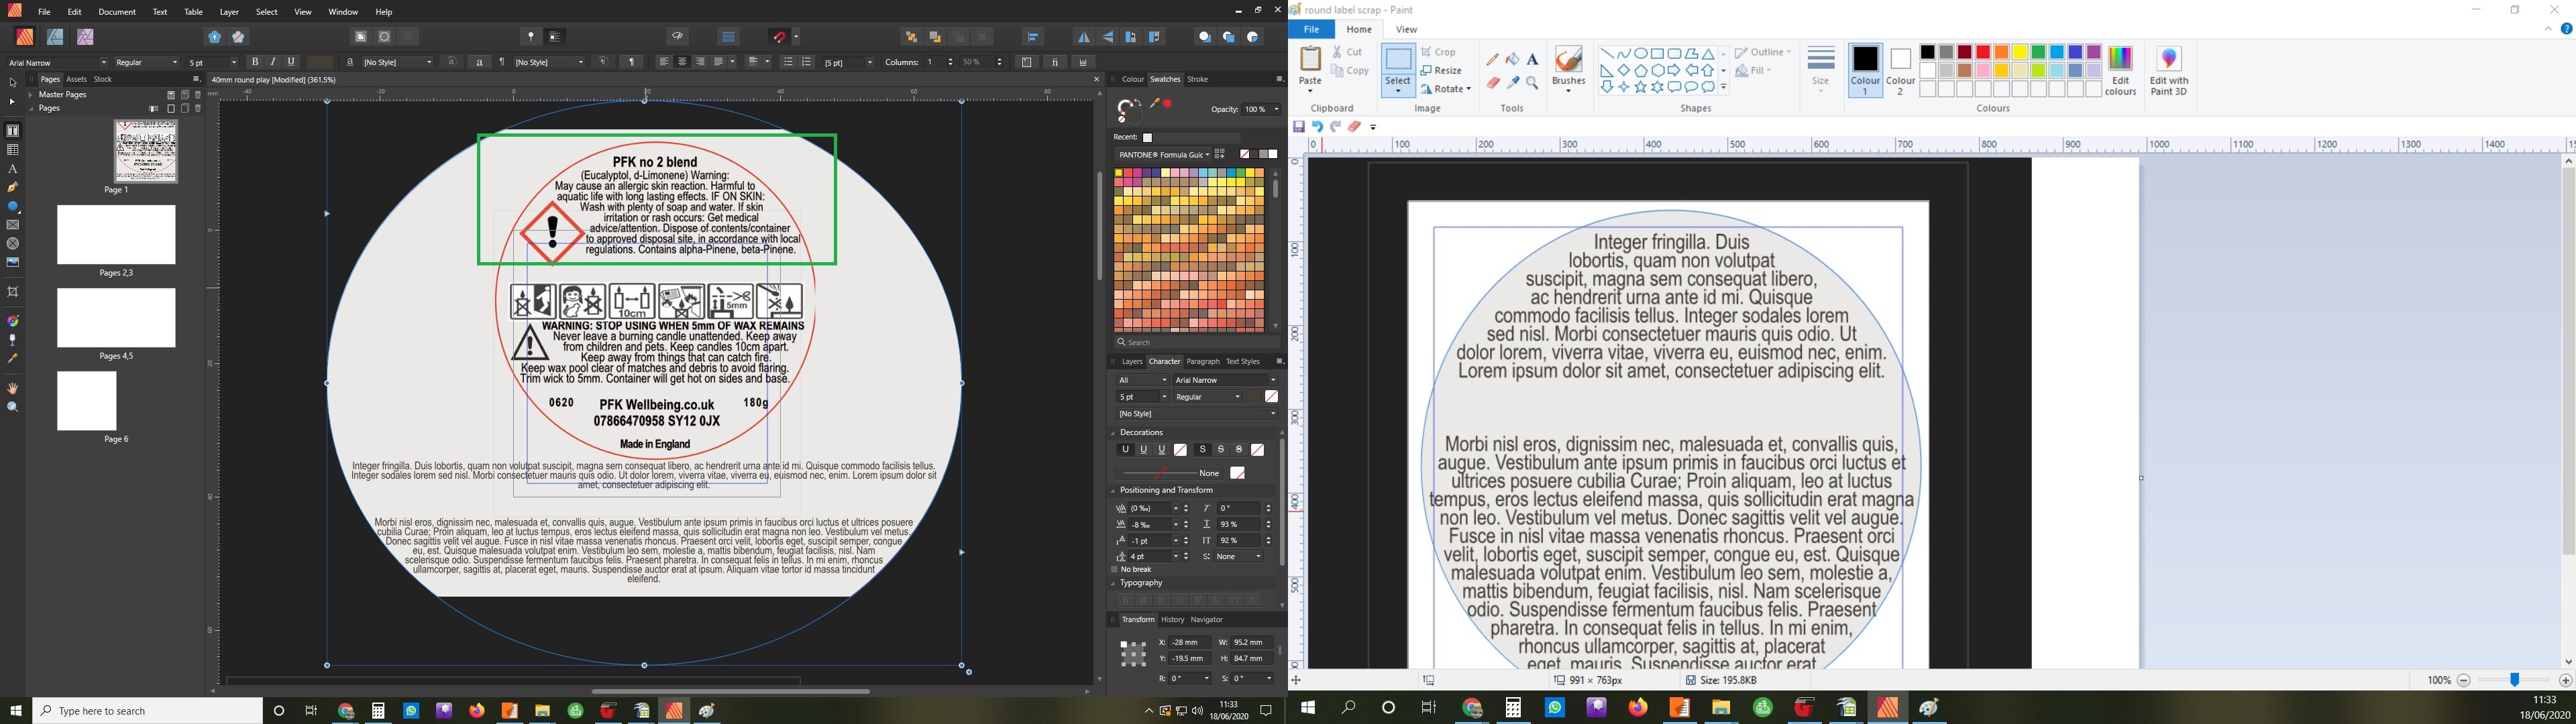2576x724 pixels.
Task: Click Edit colours in Paint
Action: (2120, 71)
